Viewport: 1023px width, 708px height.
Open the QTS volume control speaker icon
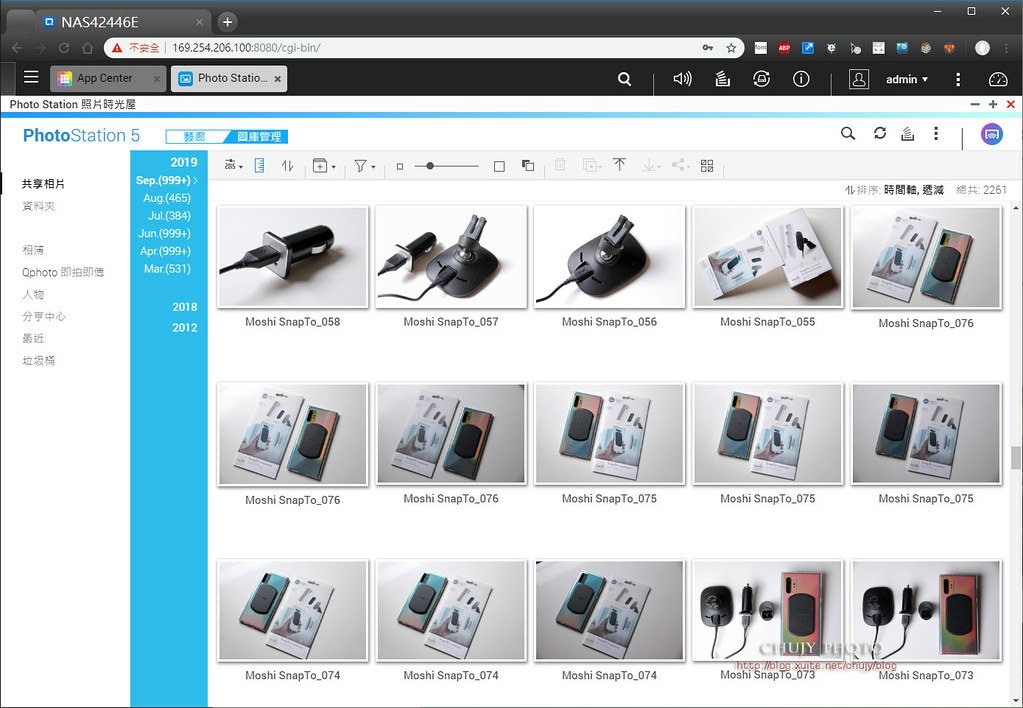[x=682, y=79]
